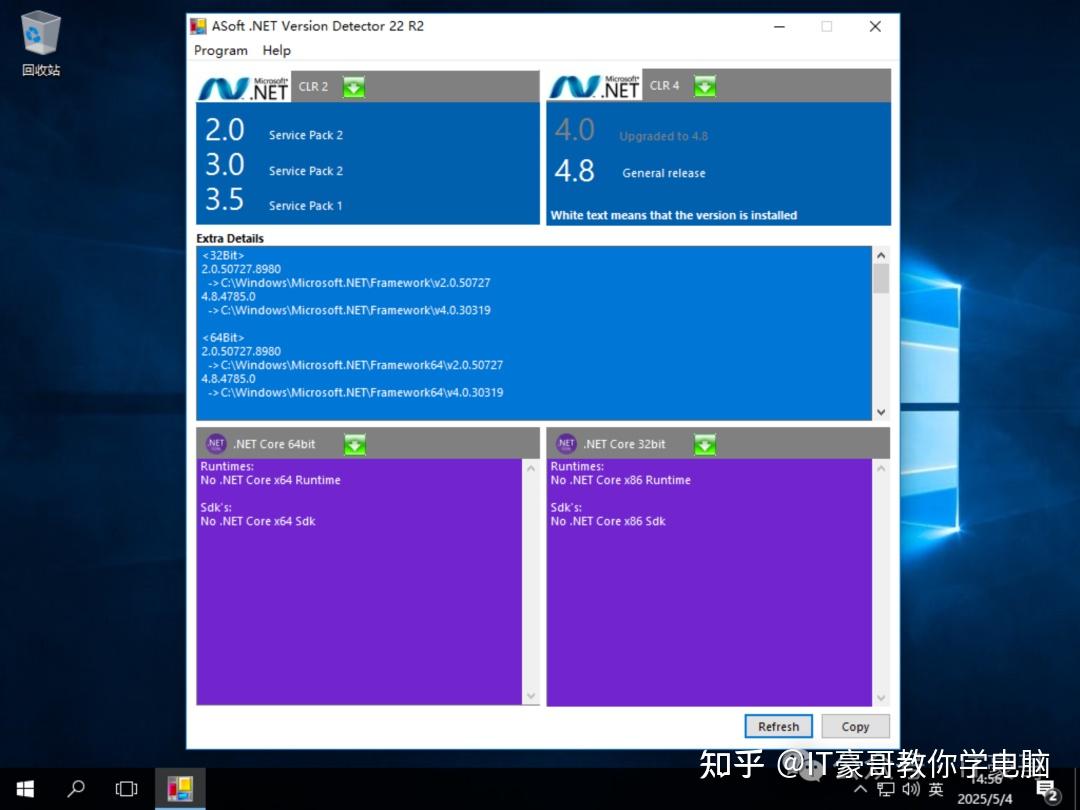Screen dimensions: 1080x810
Task: Open the Program menu
Action: pyautogui.click(x=220, y=50)
